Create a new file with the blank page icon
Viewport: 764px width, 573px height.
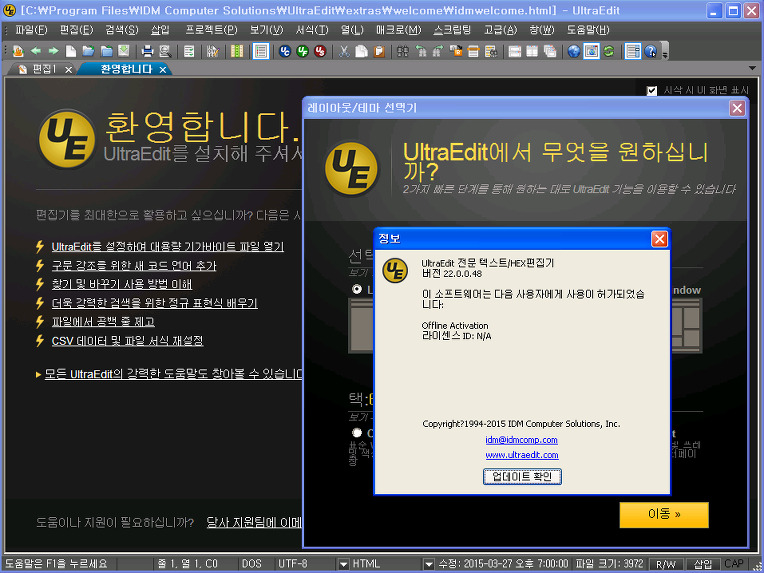[x=71, y=51]
